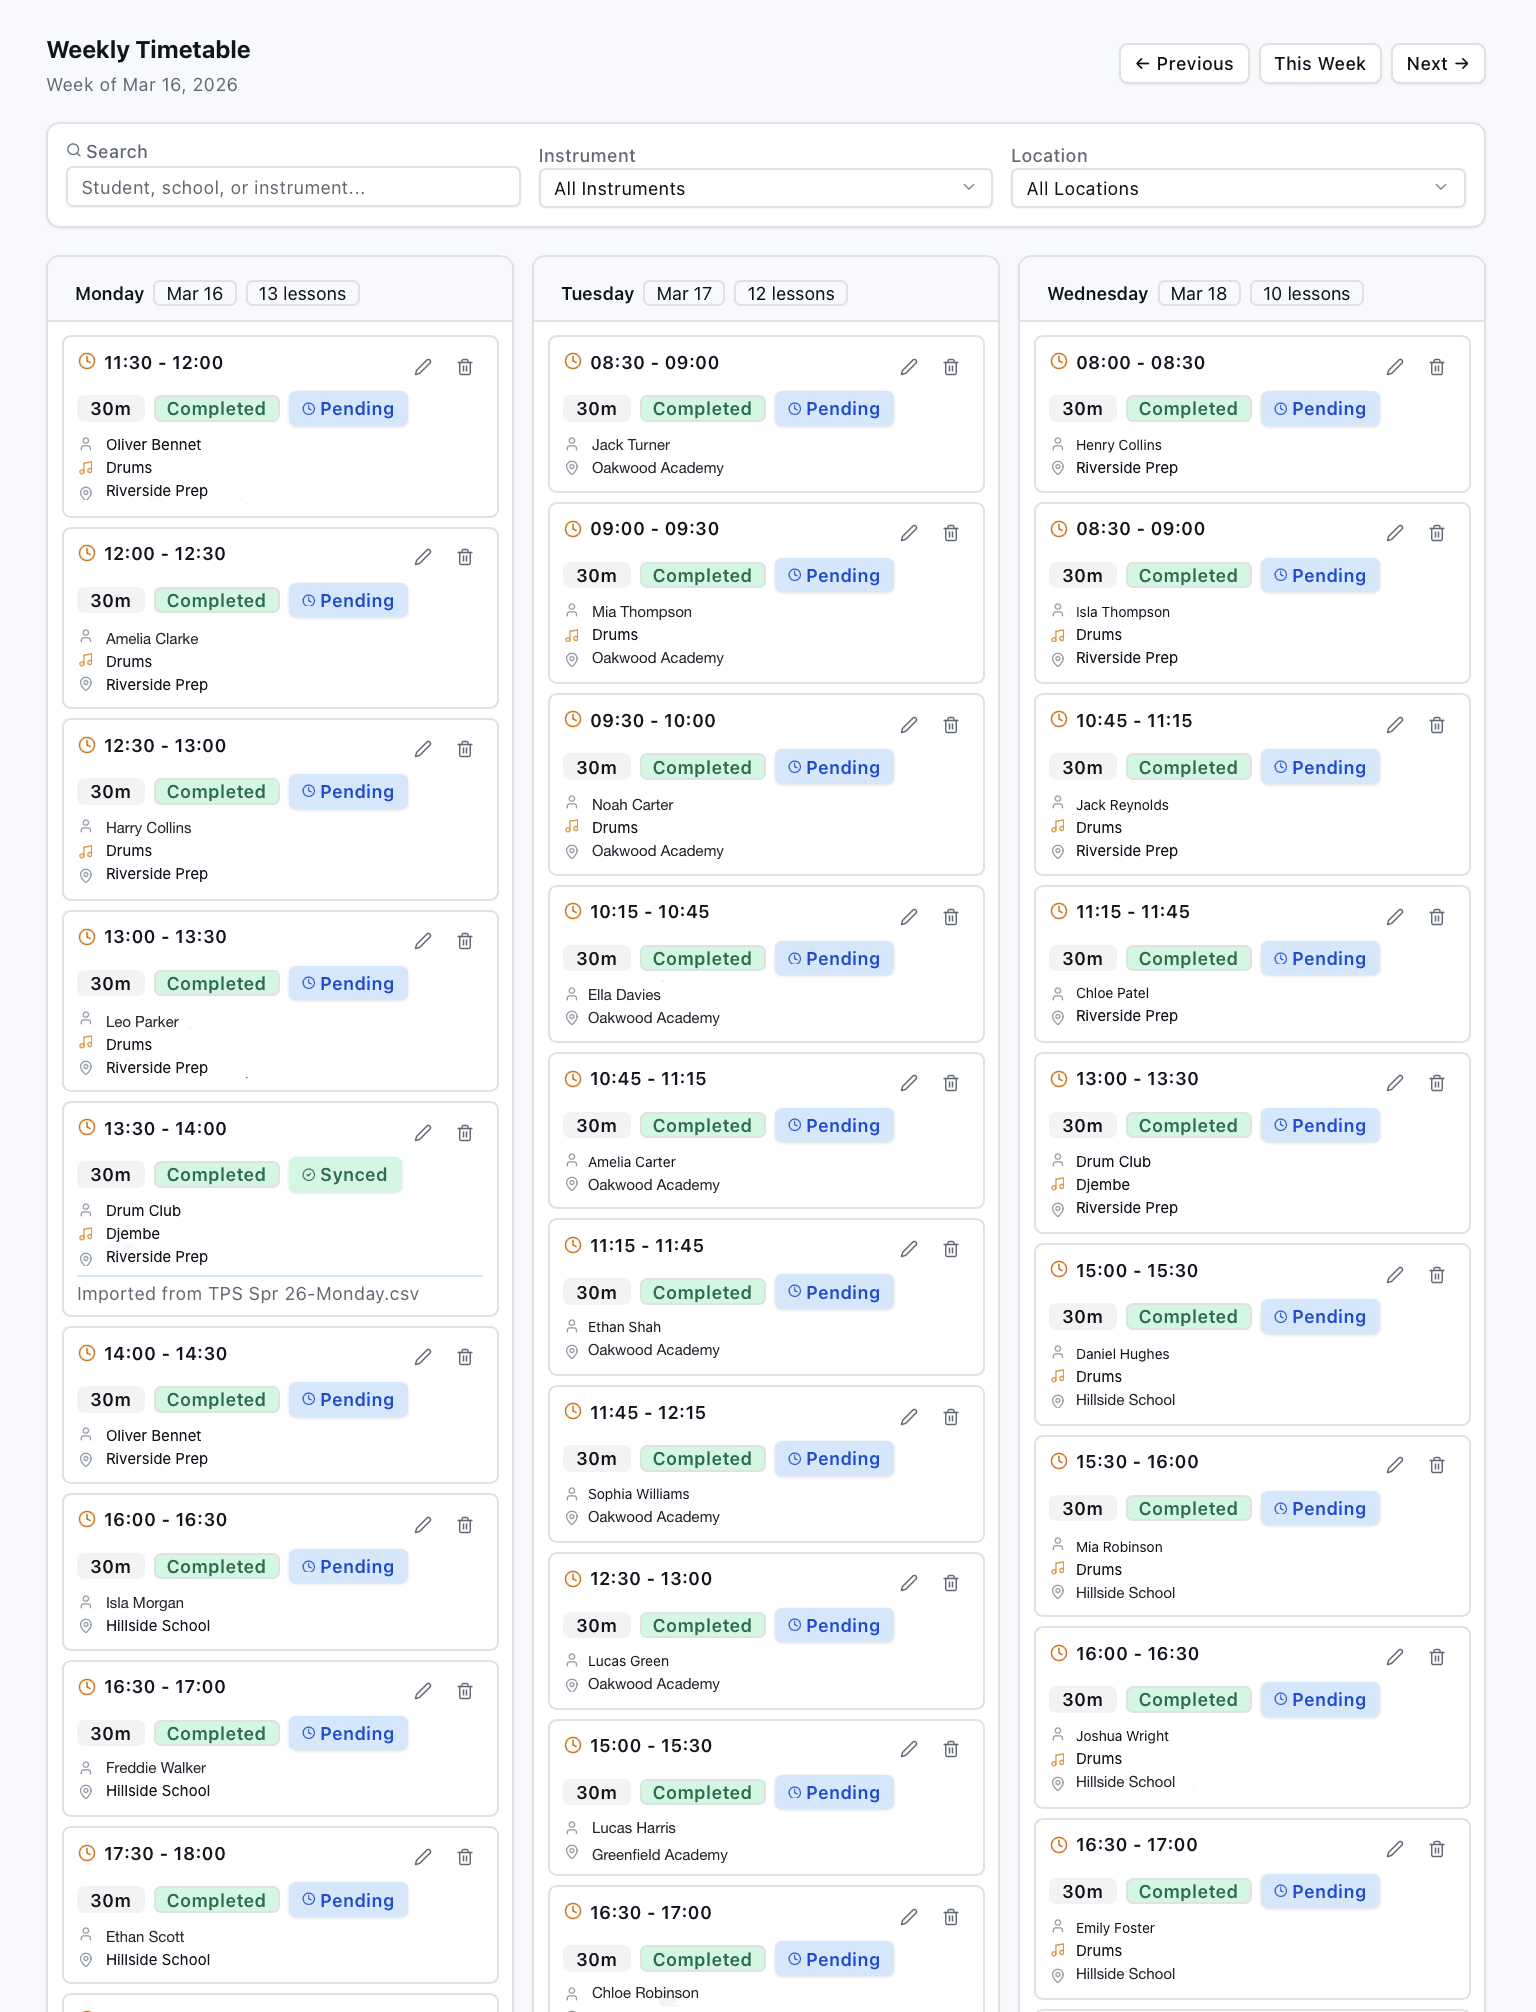Toggle Synced status on Drum Club lesson
The image size is (1536, 2012).
345,1175
